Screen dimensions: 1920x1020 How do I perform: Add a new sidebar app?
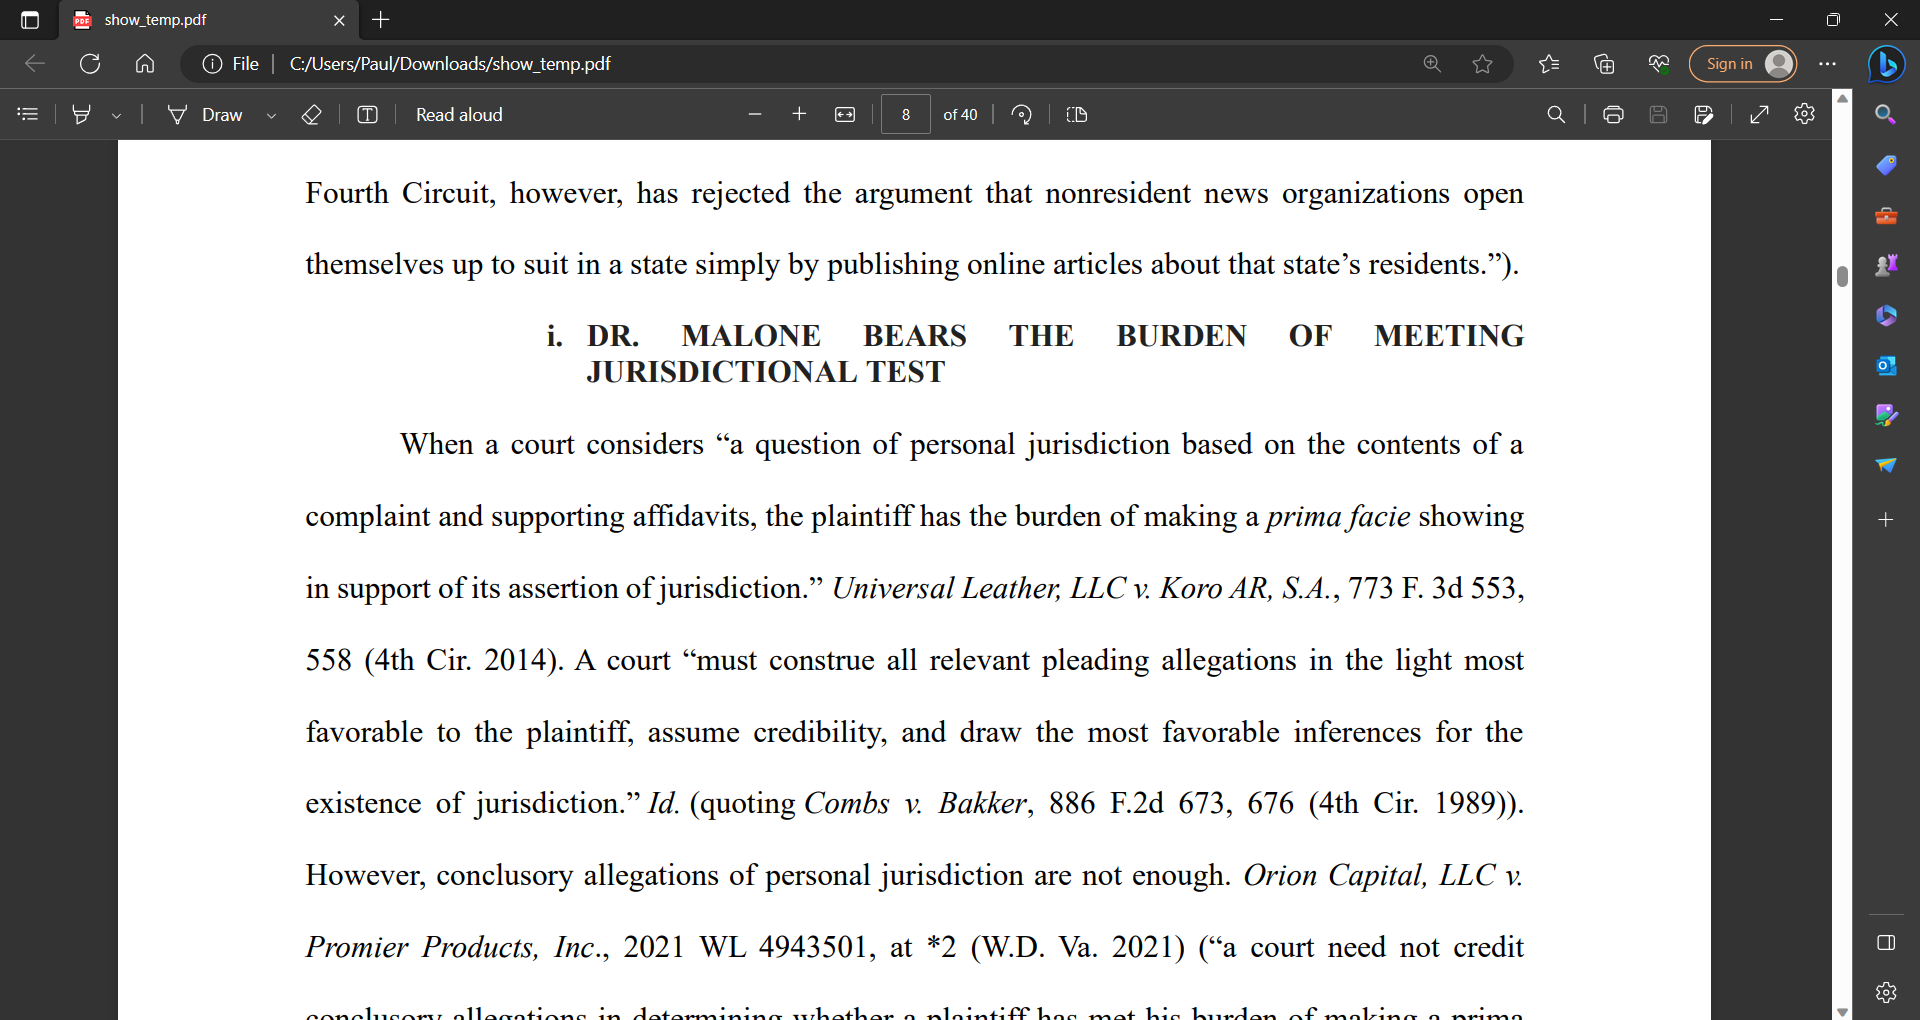(1886, 520)
